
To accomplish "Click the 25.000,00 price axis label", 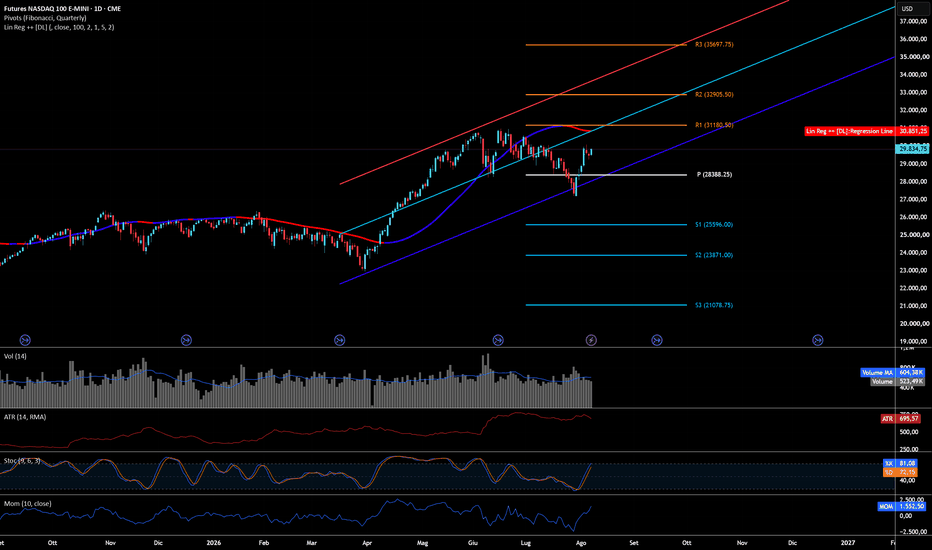I will [x=914, y=235].
